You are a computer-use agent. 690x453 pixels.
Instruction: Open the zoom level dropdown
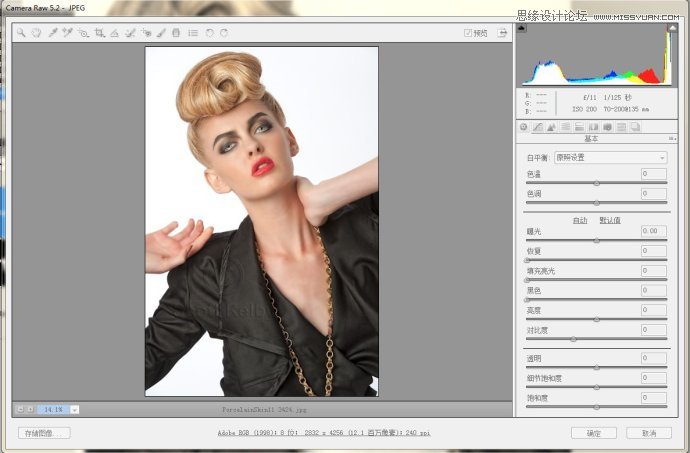point(75,409)
